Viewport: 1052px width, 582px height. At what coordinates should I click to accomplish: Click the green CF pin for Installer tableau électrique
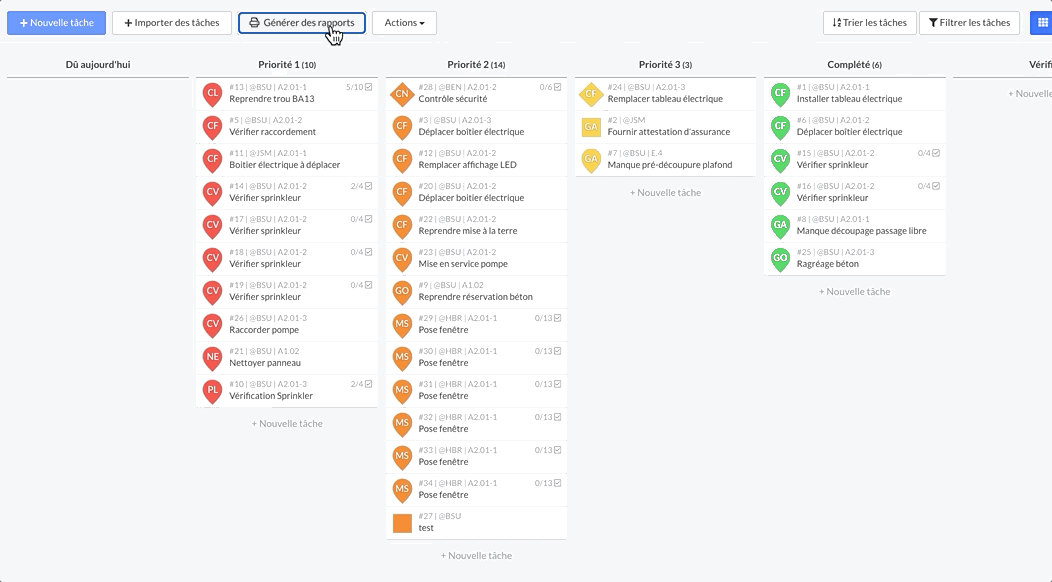[x=780, y=94]
